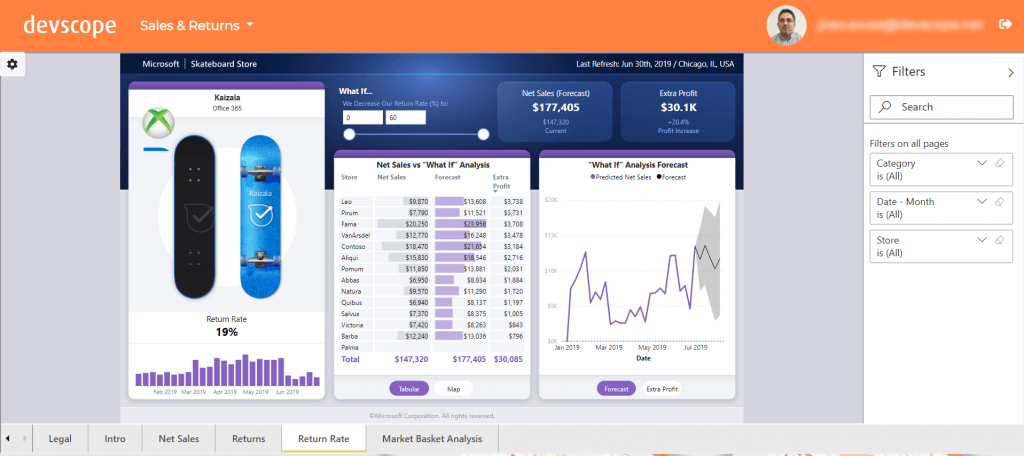Image resolution: width=1024 pixels, height=456 pixels.
Task: Click the devscope logo
Action: pos(70,25)
